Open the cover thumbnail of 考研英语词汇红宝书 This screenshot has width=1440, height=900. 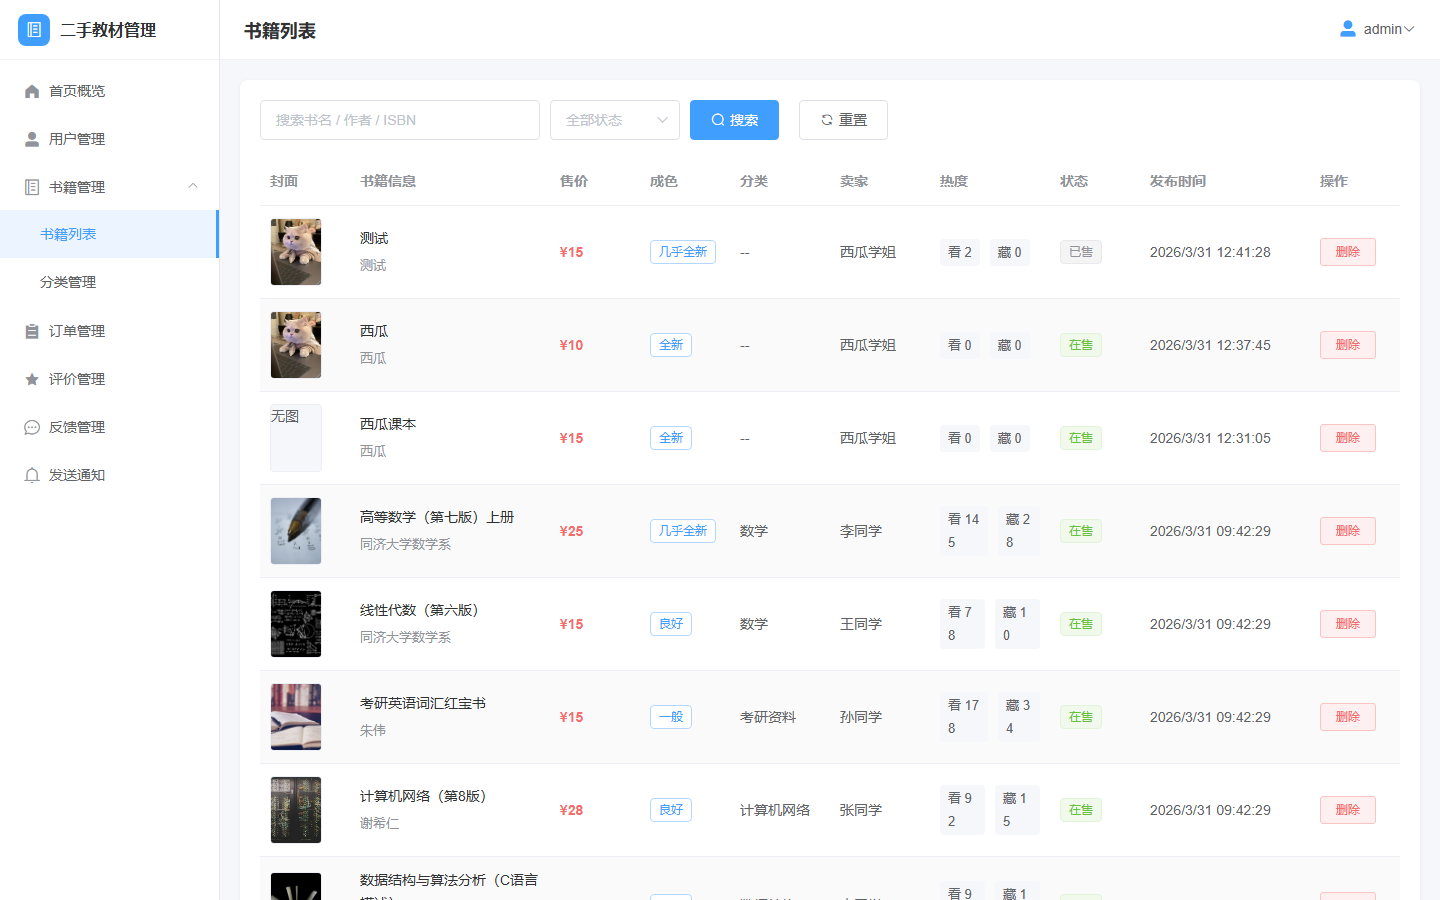pos(296,717)
